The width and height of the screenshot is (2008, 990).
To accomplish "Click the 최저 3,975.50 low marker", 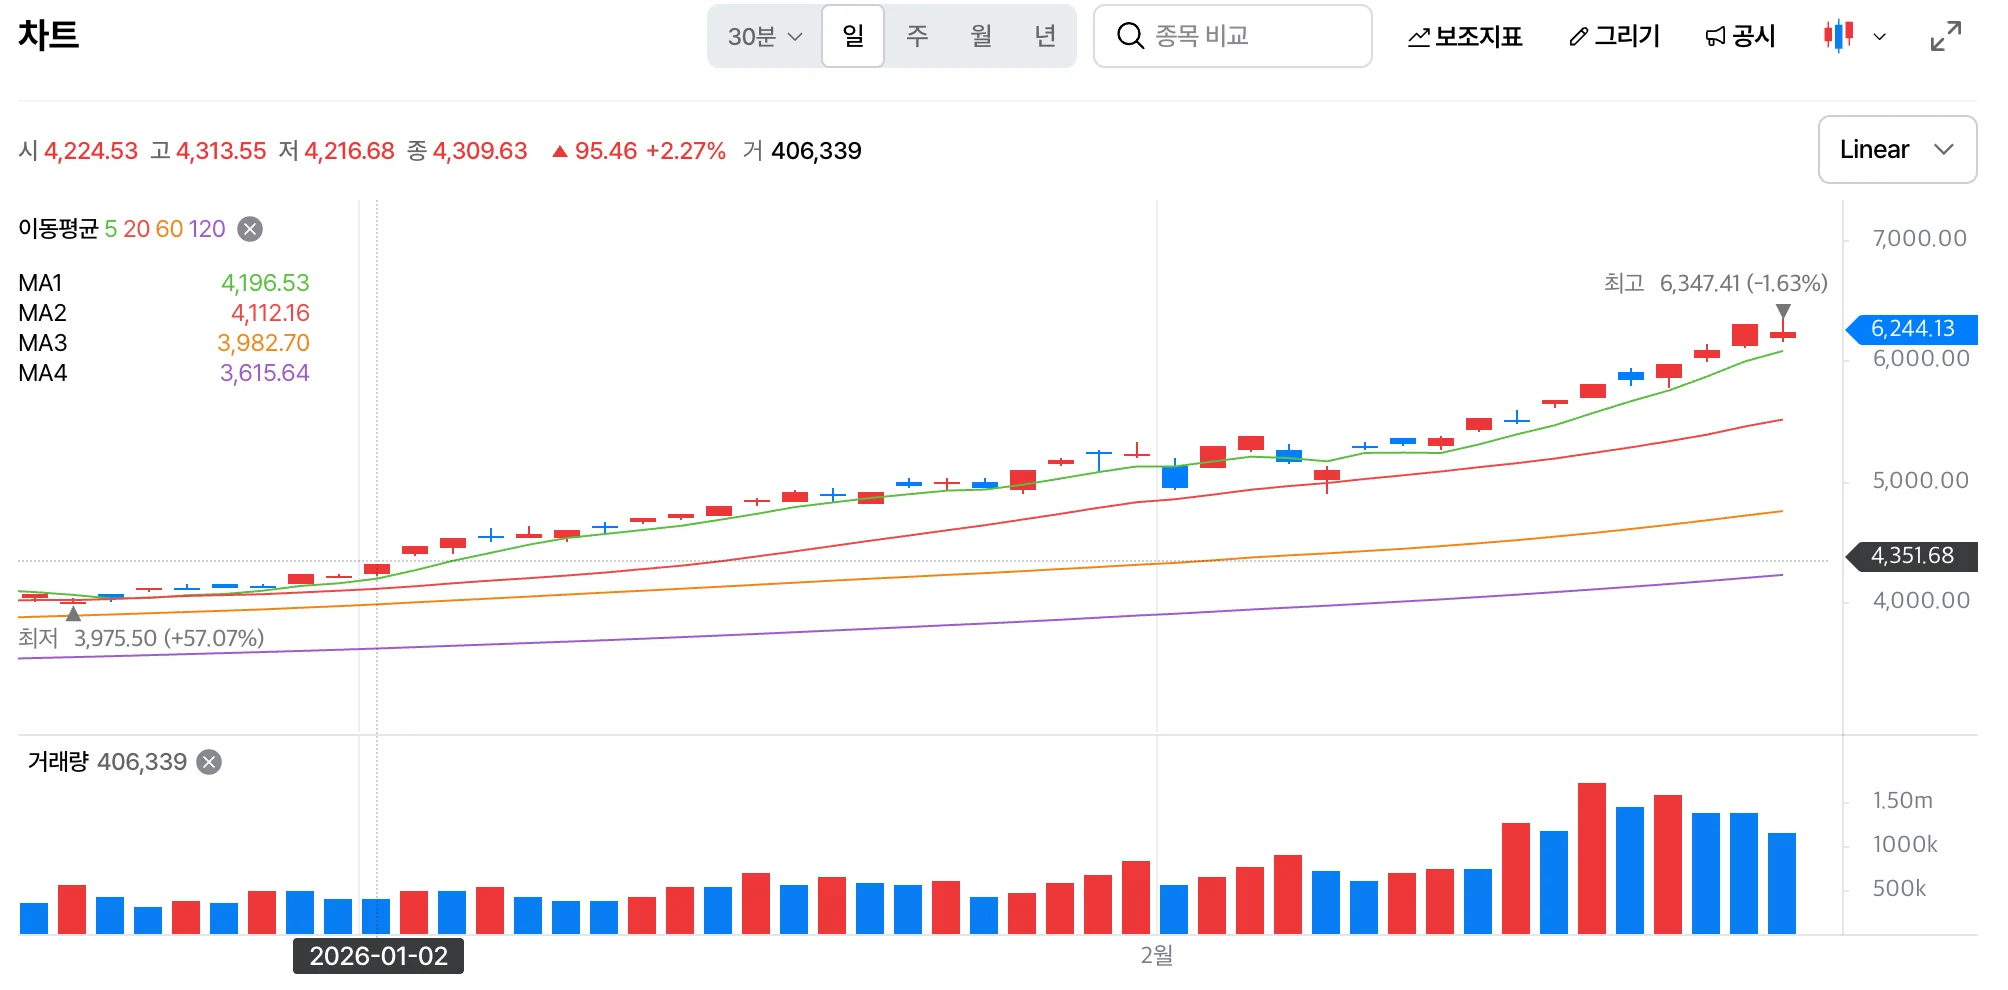I will pos(141,638).
